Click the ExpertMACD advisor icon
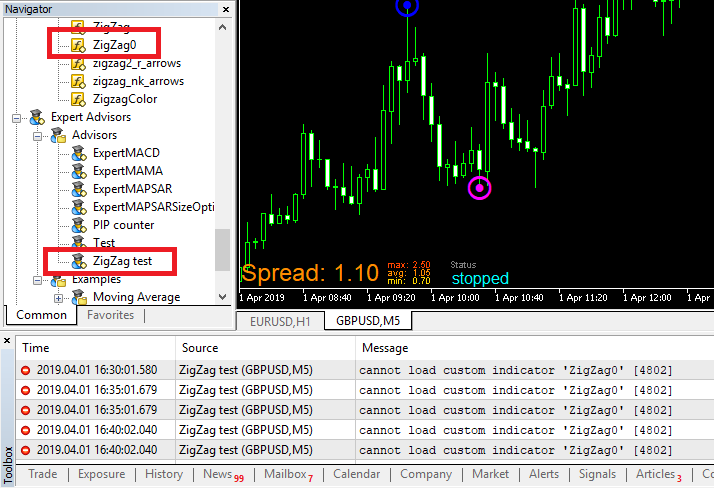This screenshot has height=488, width=714. pos(79,153)
